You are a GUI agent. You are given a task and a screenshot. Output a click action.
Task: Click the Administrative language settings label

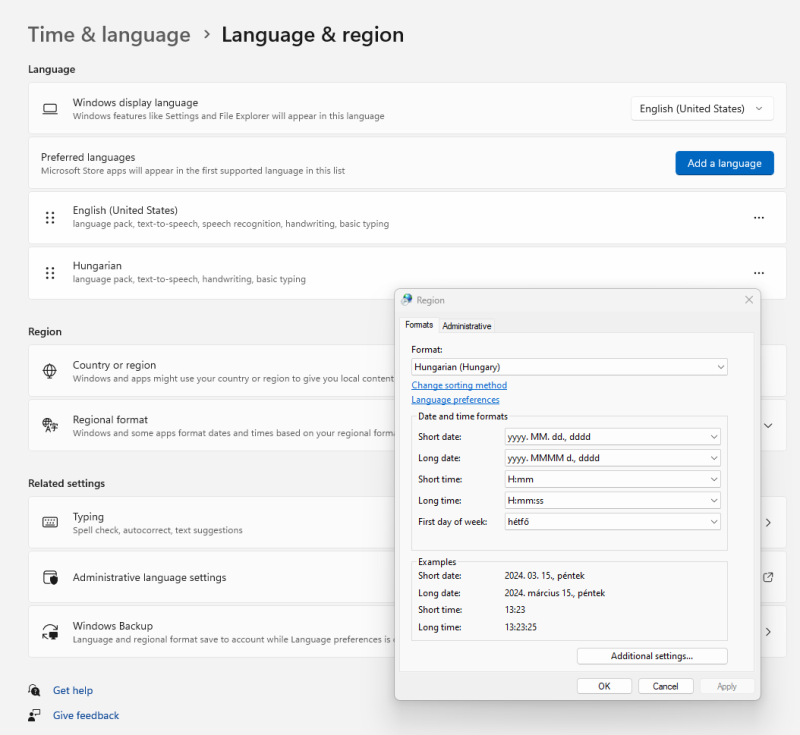pyautogui.click(x=149, y=577)
